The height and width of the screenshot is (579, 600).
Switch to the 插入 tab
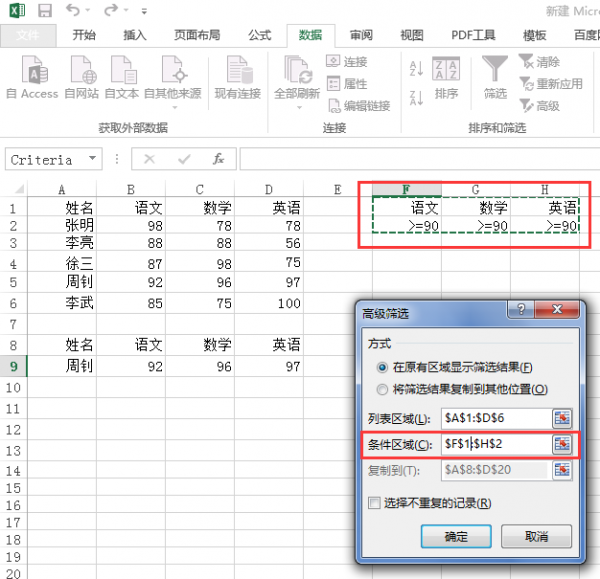[x=135, y=35]
